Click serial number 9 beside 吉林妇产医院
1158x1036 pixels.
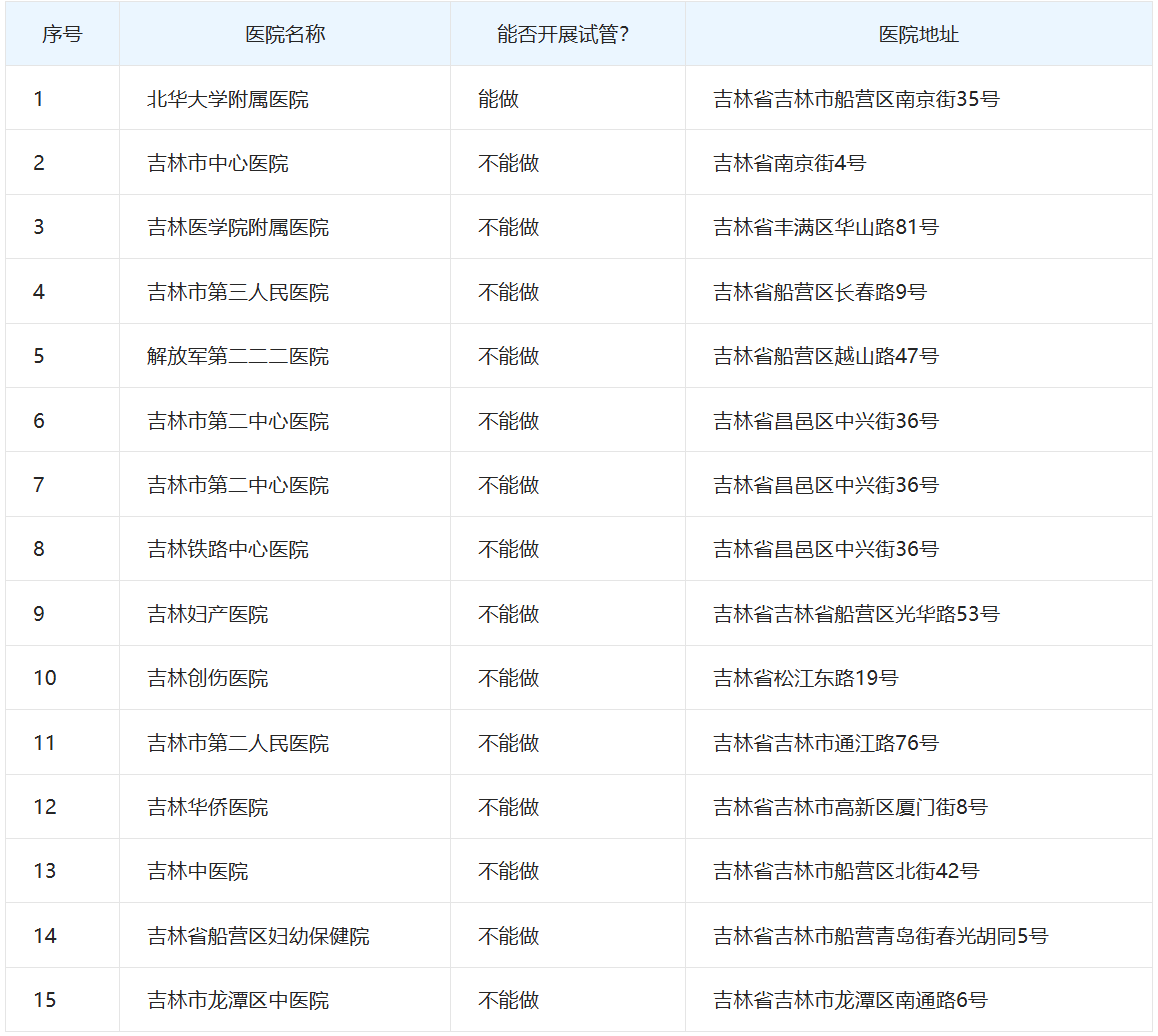click(x=39, y=614)
